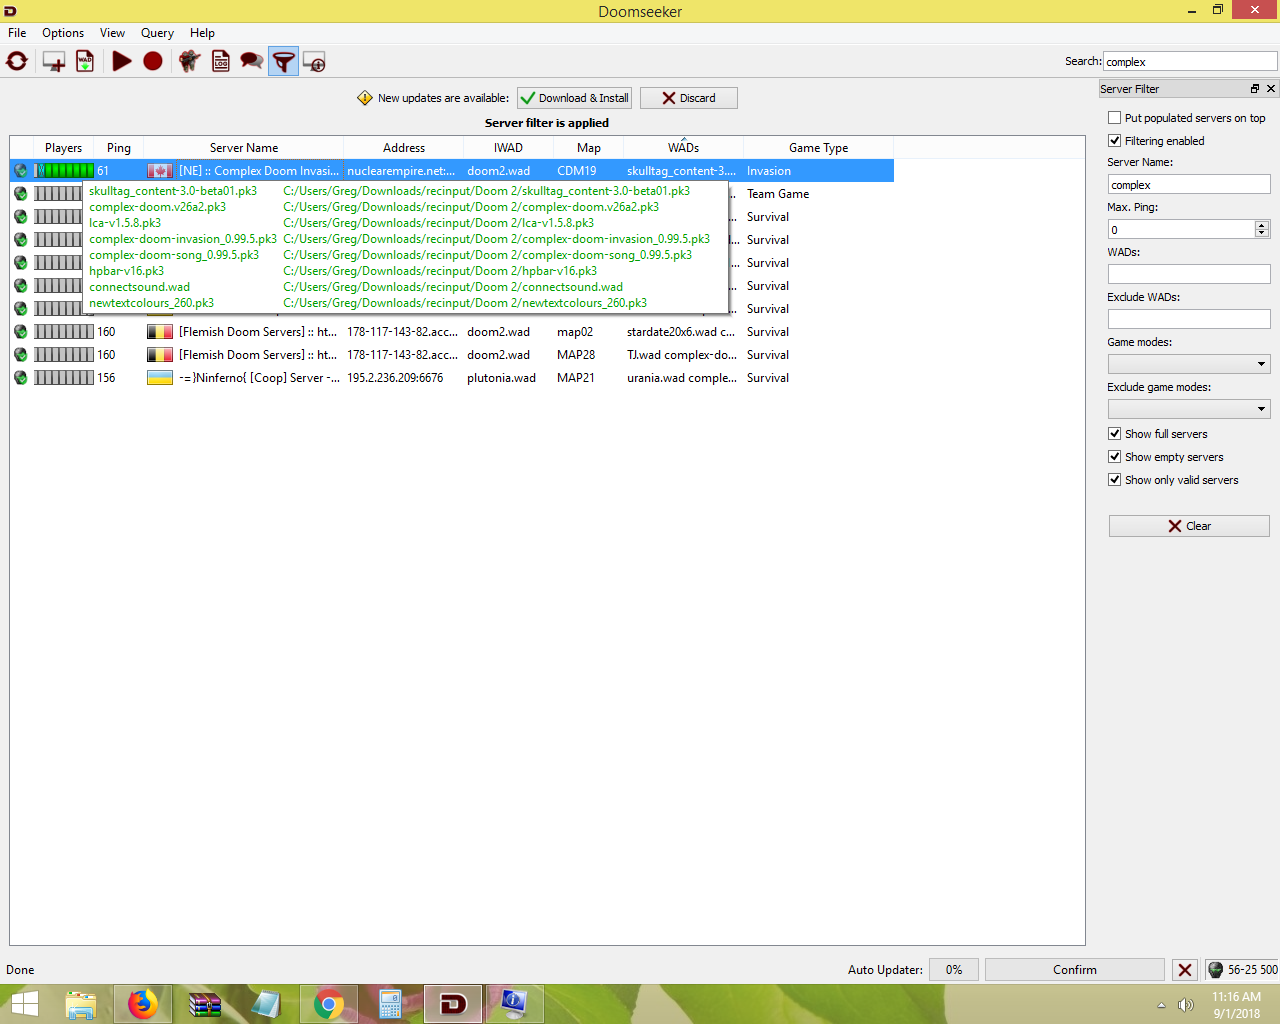Open the LOG viewer icon
Viewport: 1280px width, 1024px height.
click(x=221, y=62)
